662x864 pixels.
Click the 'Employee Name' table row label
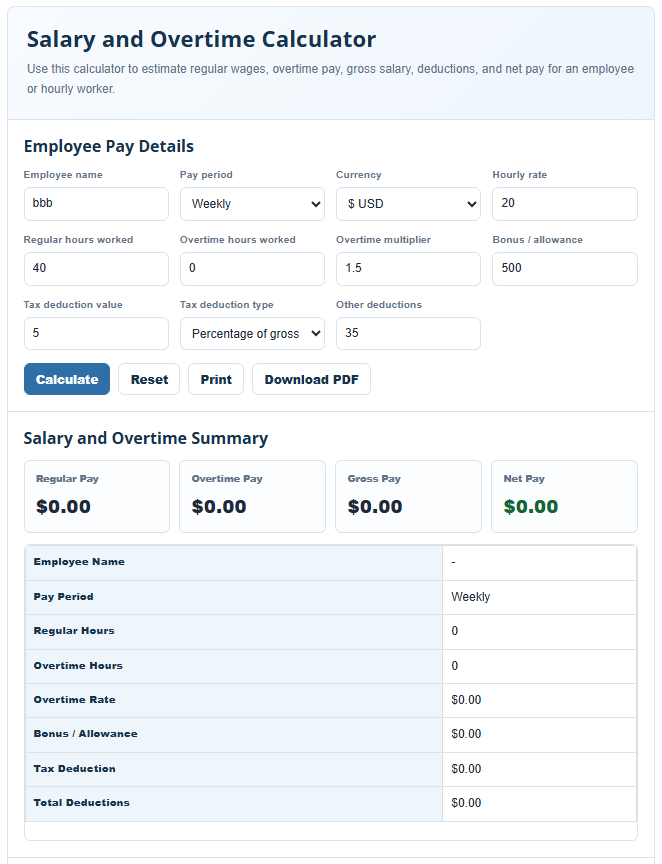coord(79,561)
